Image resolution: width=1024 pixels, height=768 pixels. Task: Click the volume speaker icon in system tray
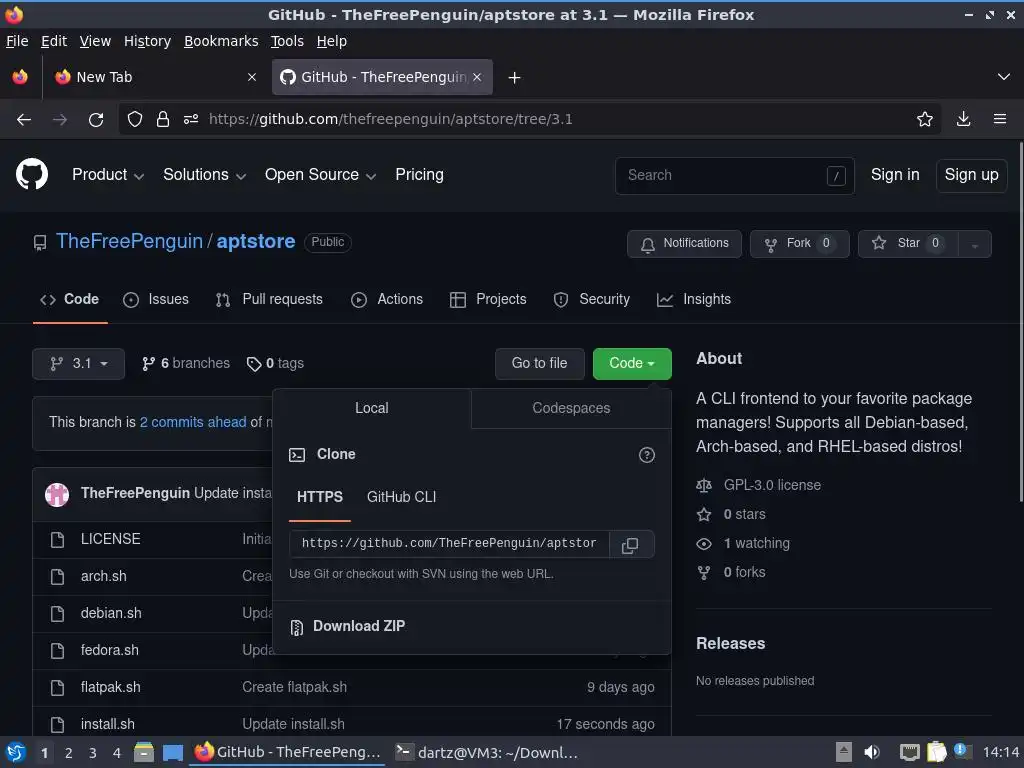[872, 752]
